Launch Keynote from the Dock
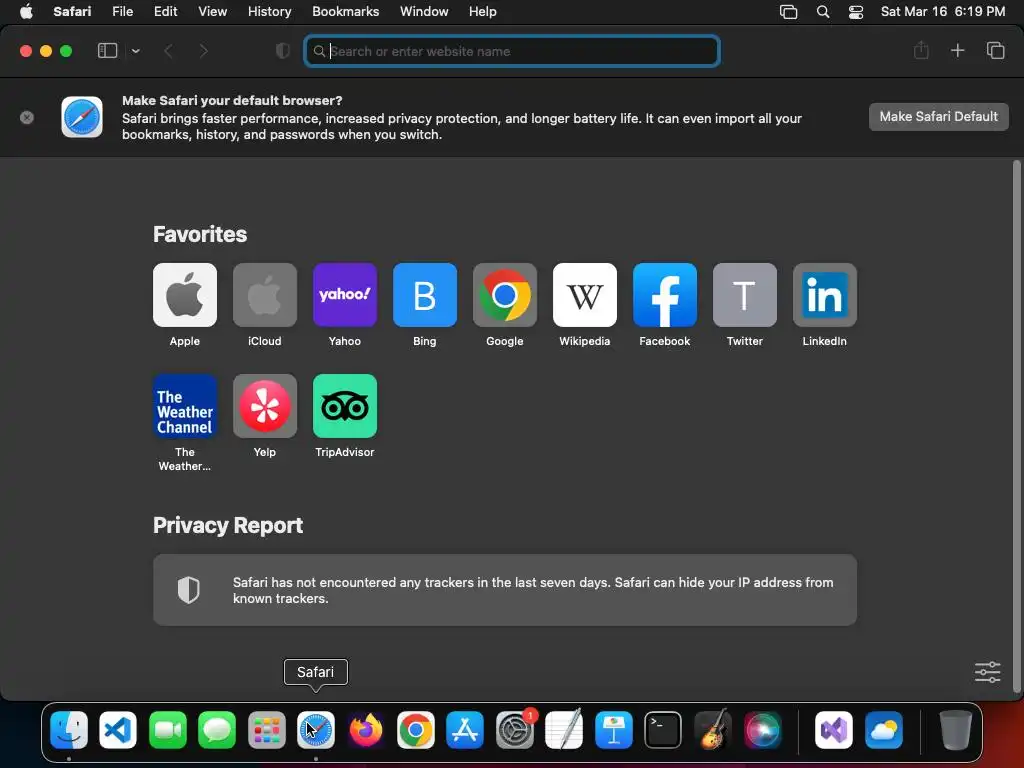The width and height of the screenshot is (1024, 768). pyautogui.click(x=614, y=729)
